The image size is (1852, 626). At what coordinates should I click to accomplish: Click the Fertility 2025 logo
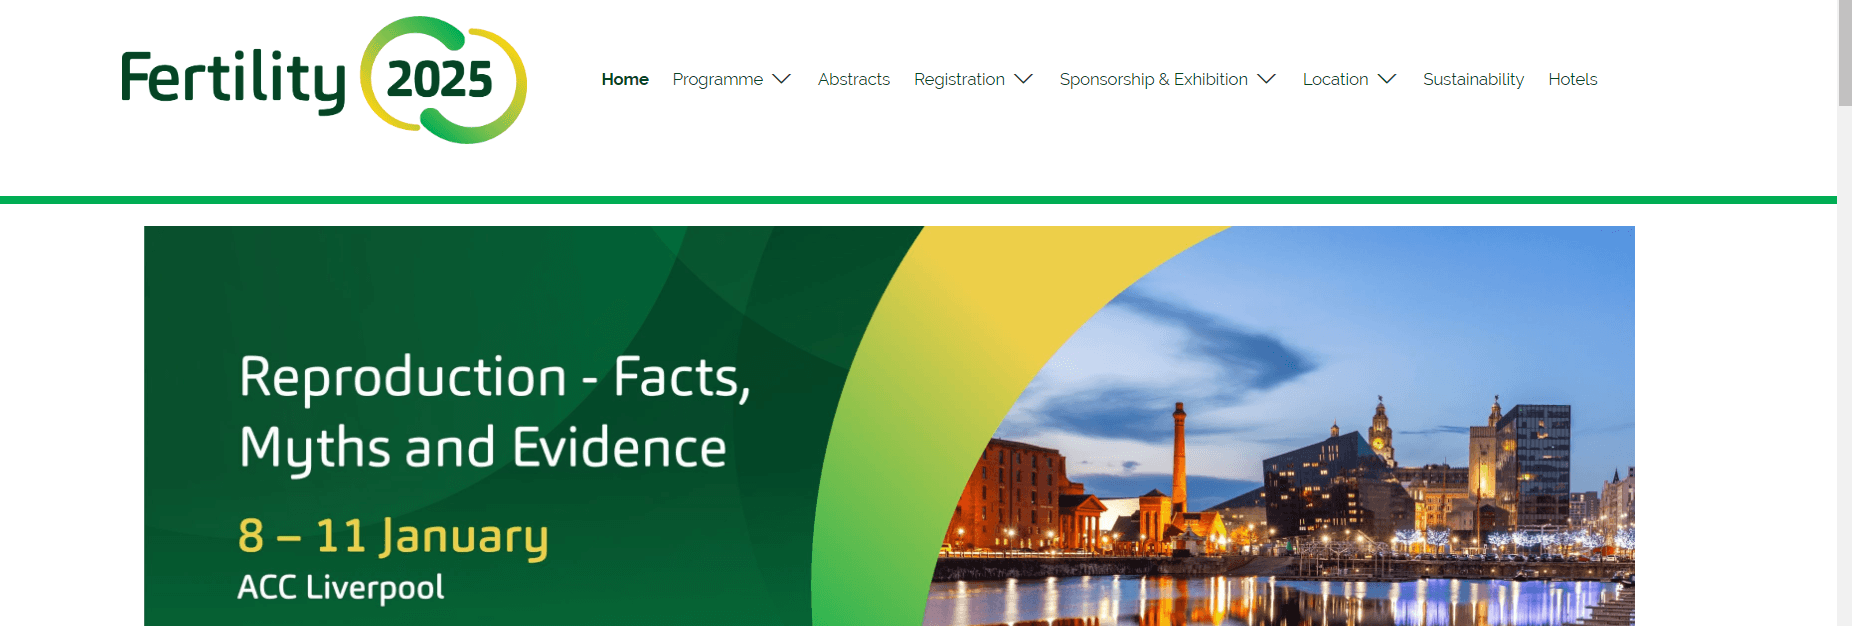[x=323, y=80]
